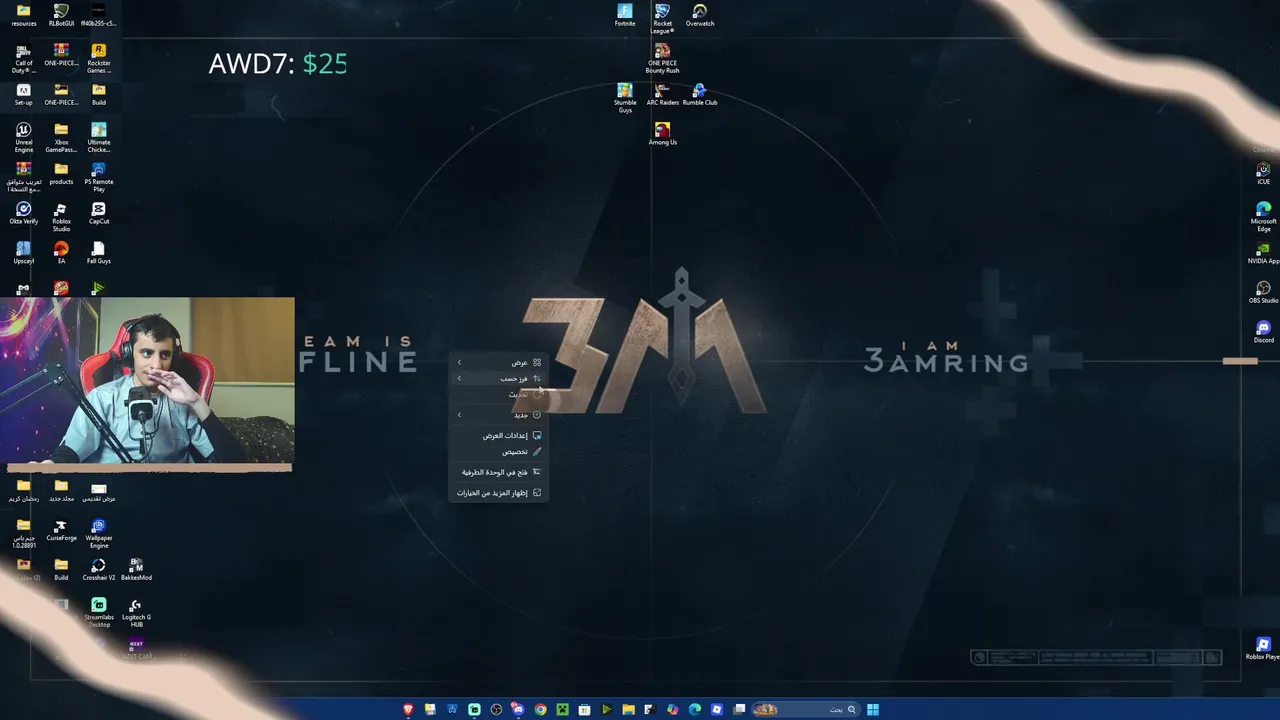Open إعدادات العرض (Display settings)

click(x=498, y=435)
